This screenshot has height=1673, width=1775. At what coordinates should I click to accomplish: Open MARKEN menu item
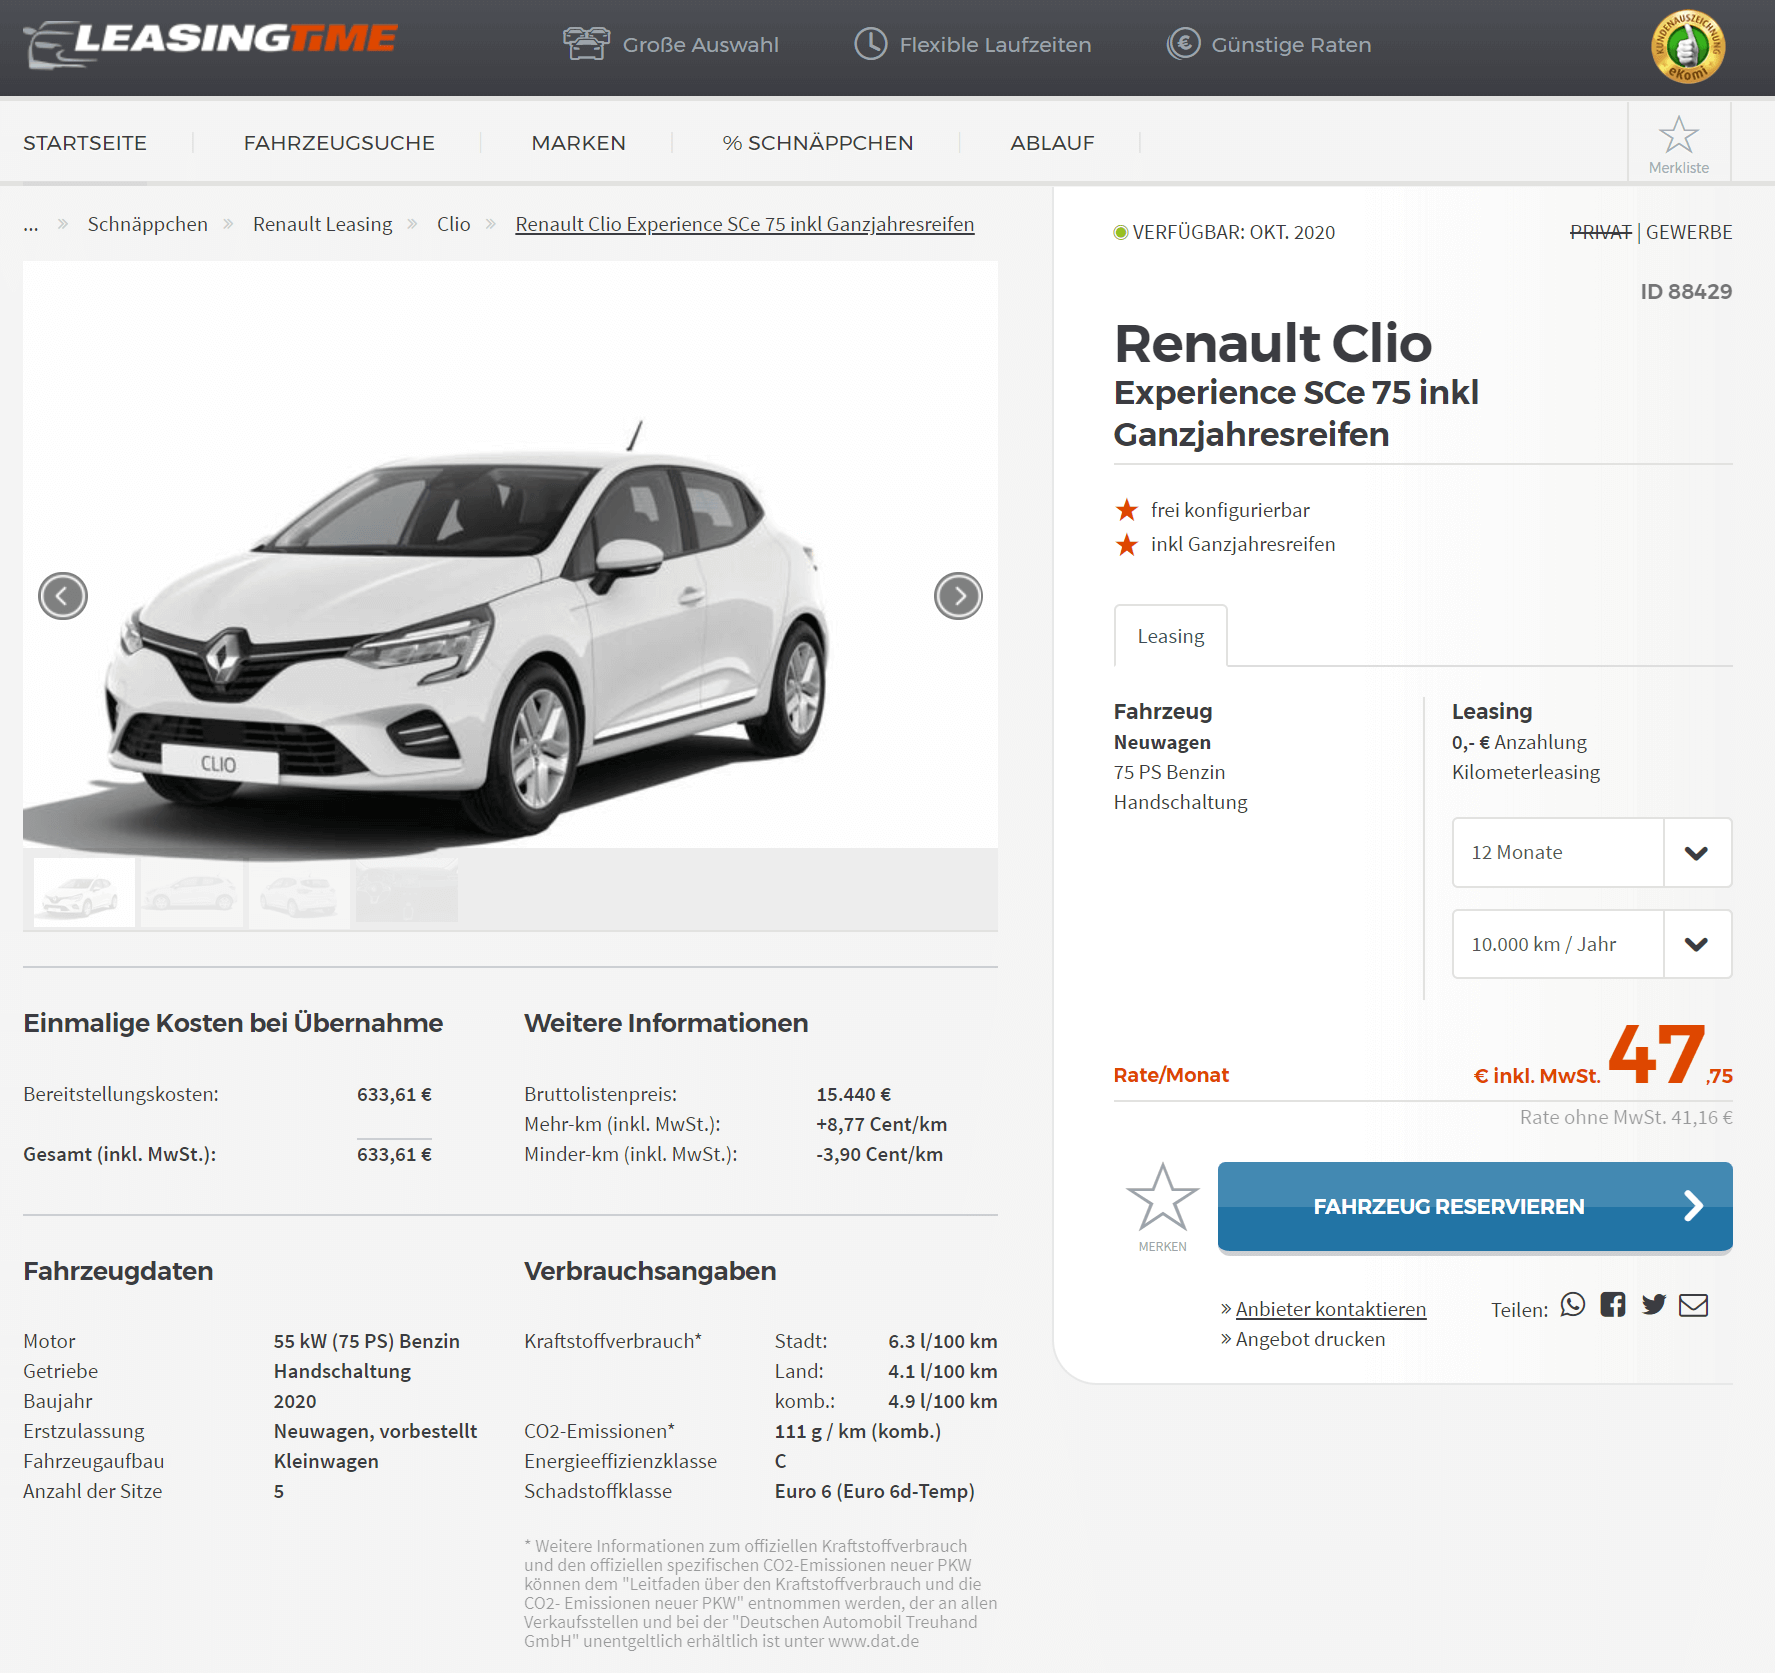pos(579,143)
